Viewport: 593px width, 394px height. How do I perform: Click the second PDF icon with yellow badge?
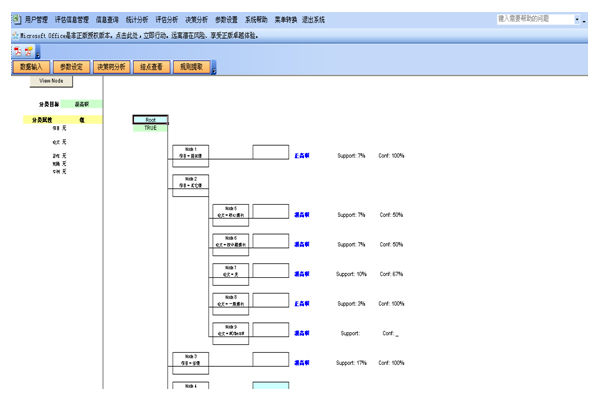pos(29,51)
